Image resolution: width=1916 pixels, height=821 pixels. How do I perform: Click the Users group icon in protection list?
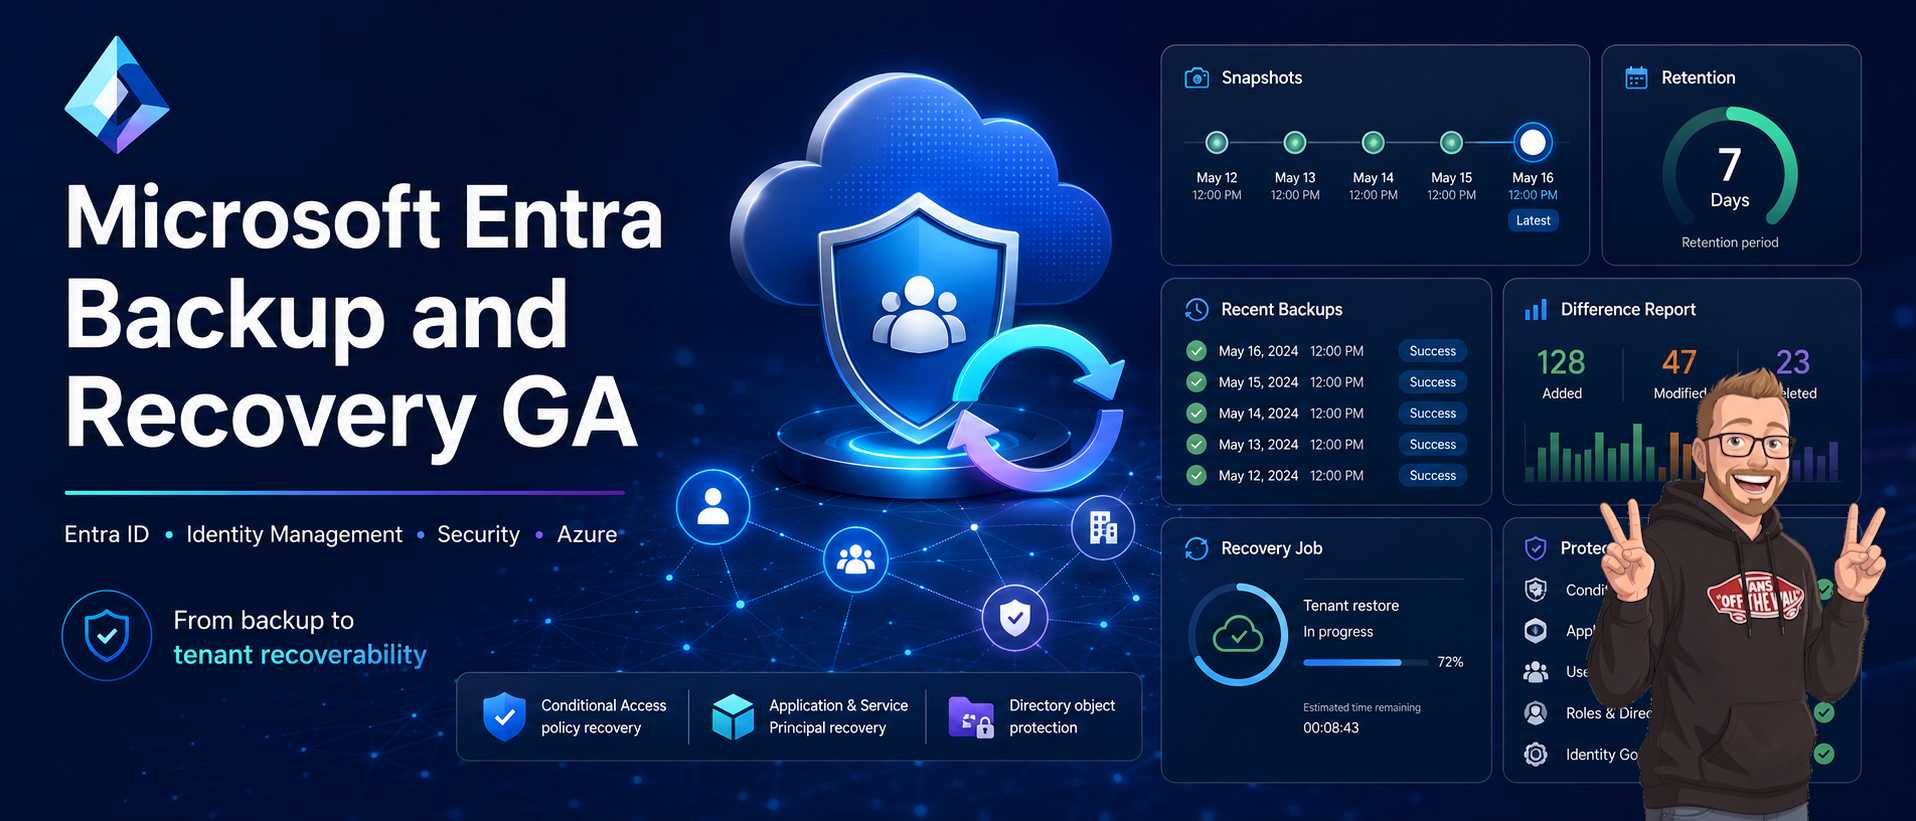(x=1536, y=672)
